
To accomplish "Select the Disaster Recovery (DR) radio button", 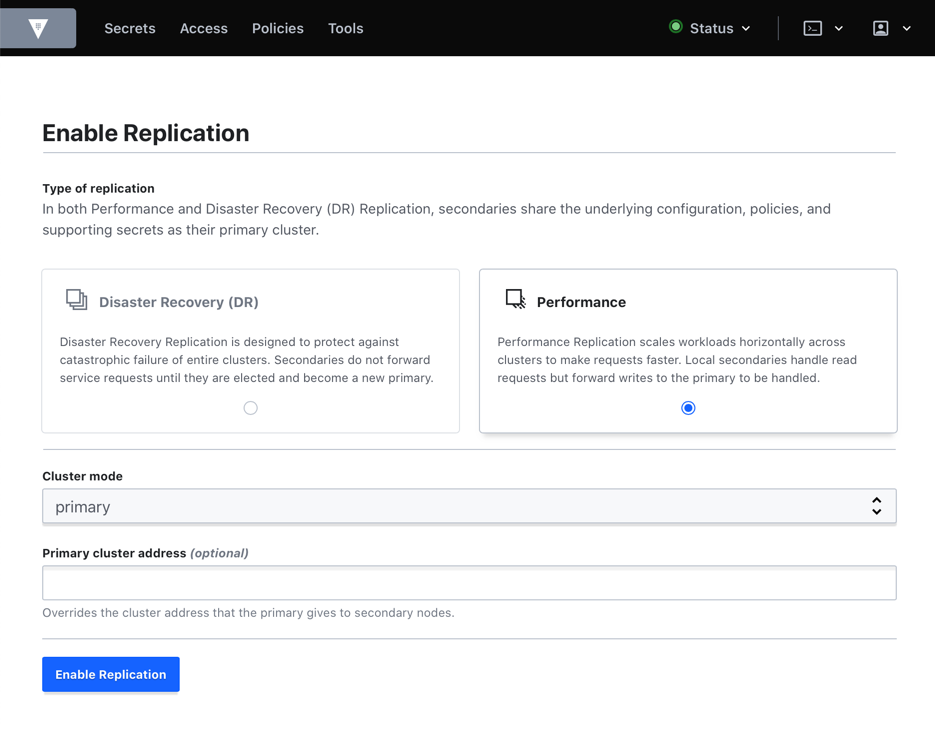I will point(250,407).
